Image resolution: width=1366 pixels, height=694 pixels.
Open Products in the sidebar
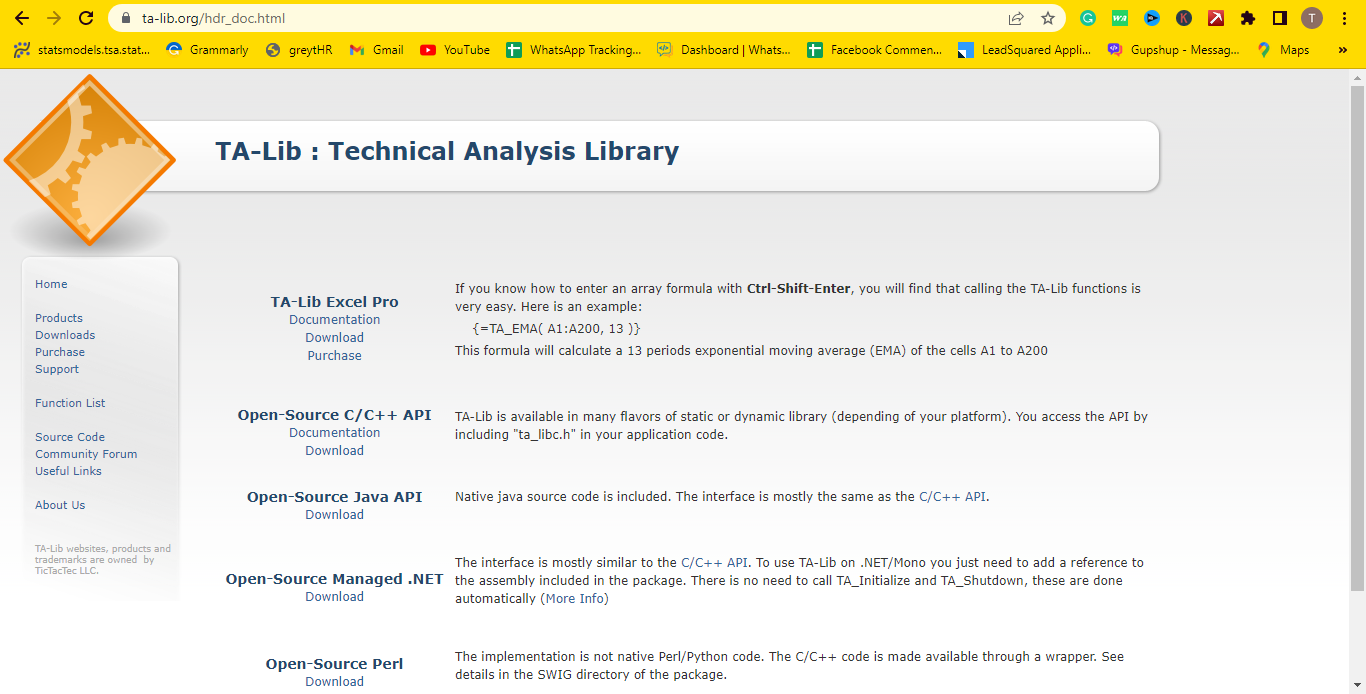[59, 318]
